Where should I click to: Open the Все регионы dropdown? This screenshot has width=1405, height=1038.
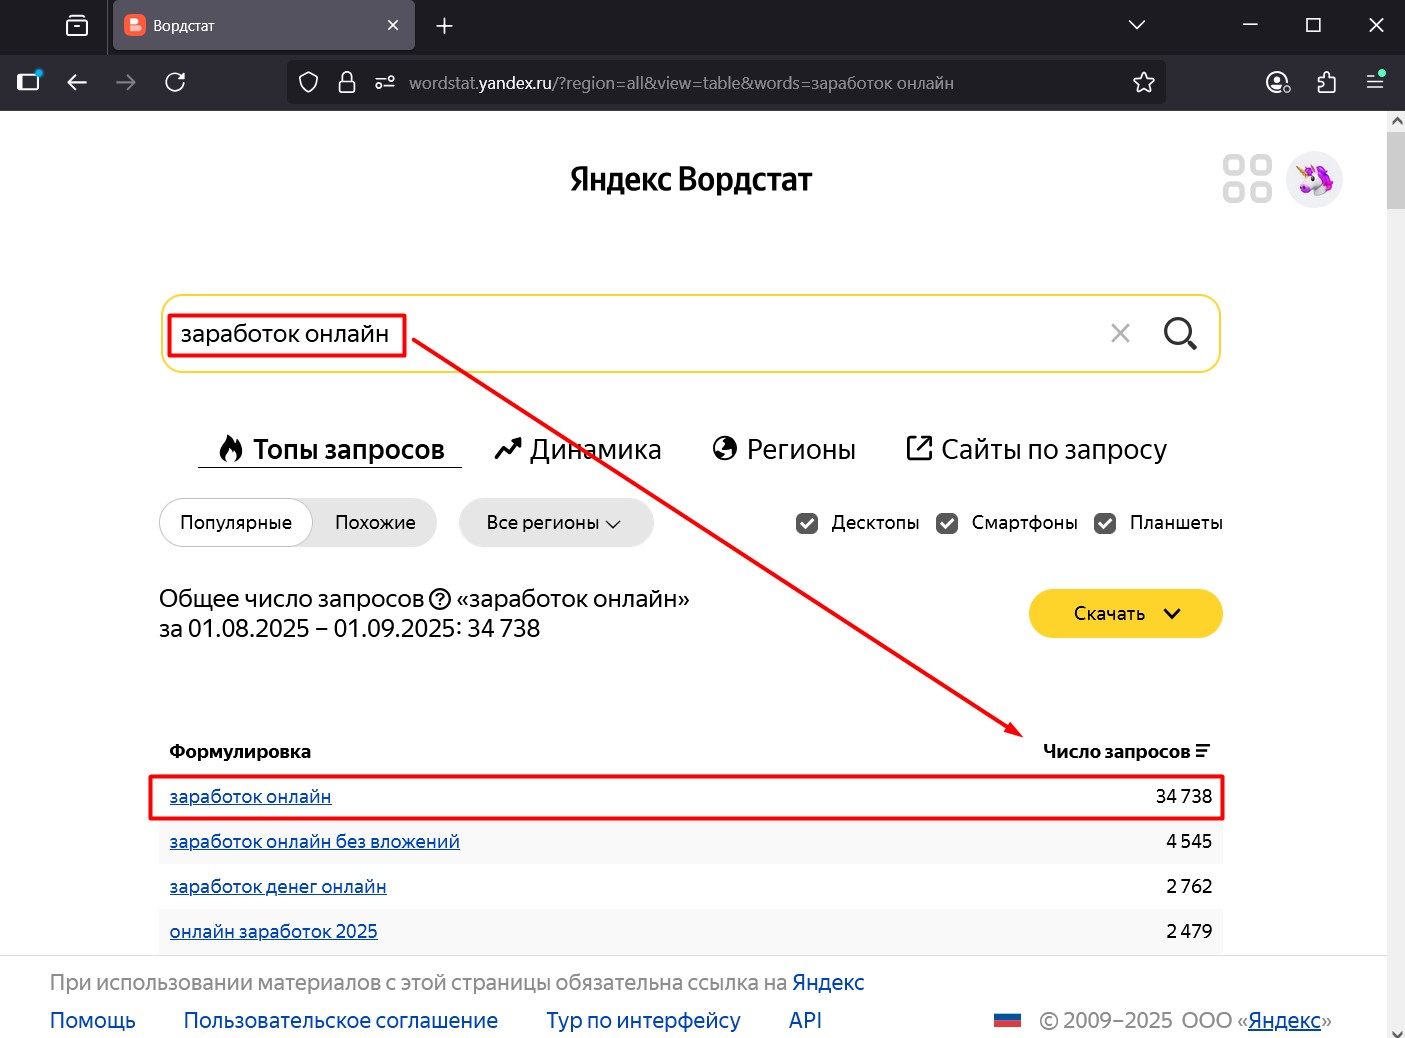[556, 522]
